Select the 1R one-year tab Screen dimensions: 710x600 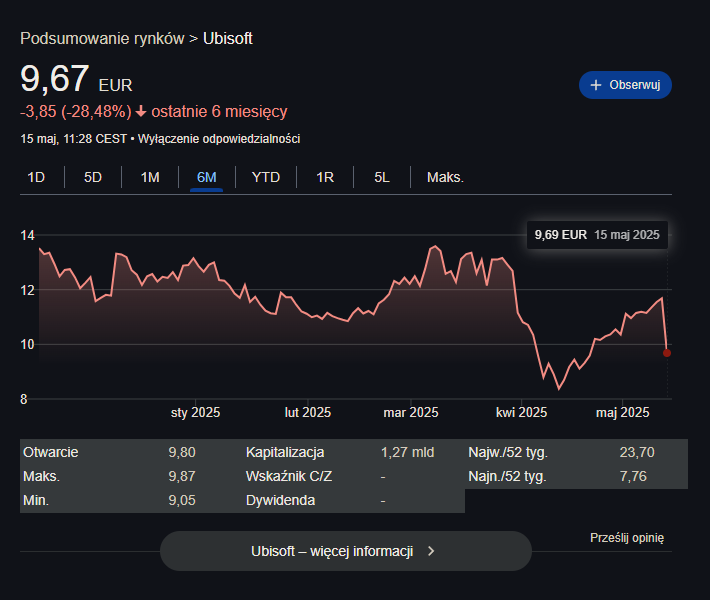(x=325, y=177)
